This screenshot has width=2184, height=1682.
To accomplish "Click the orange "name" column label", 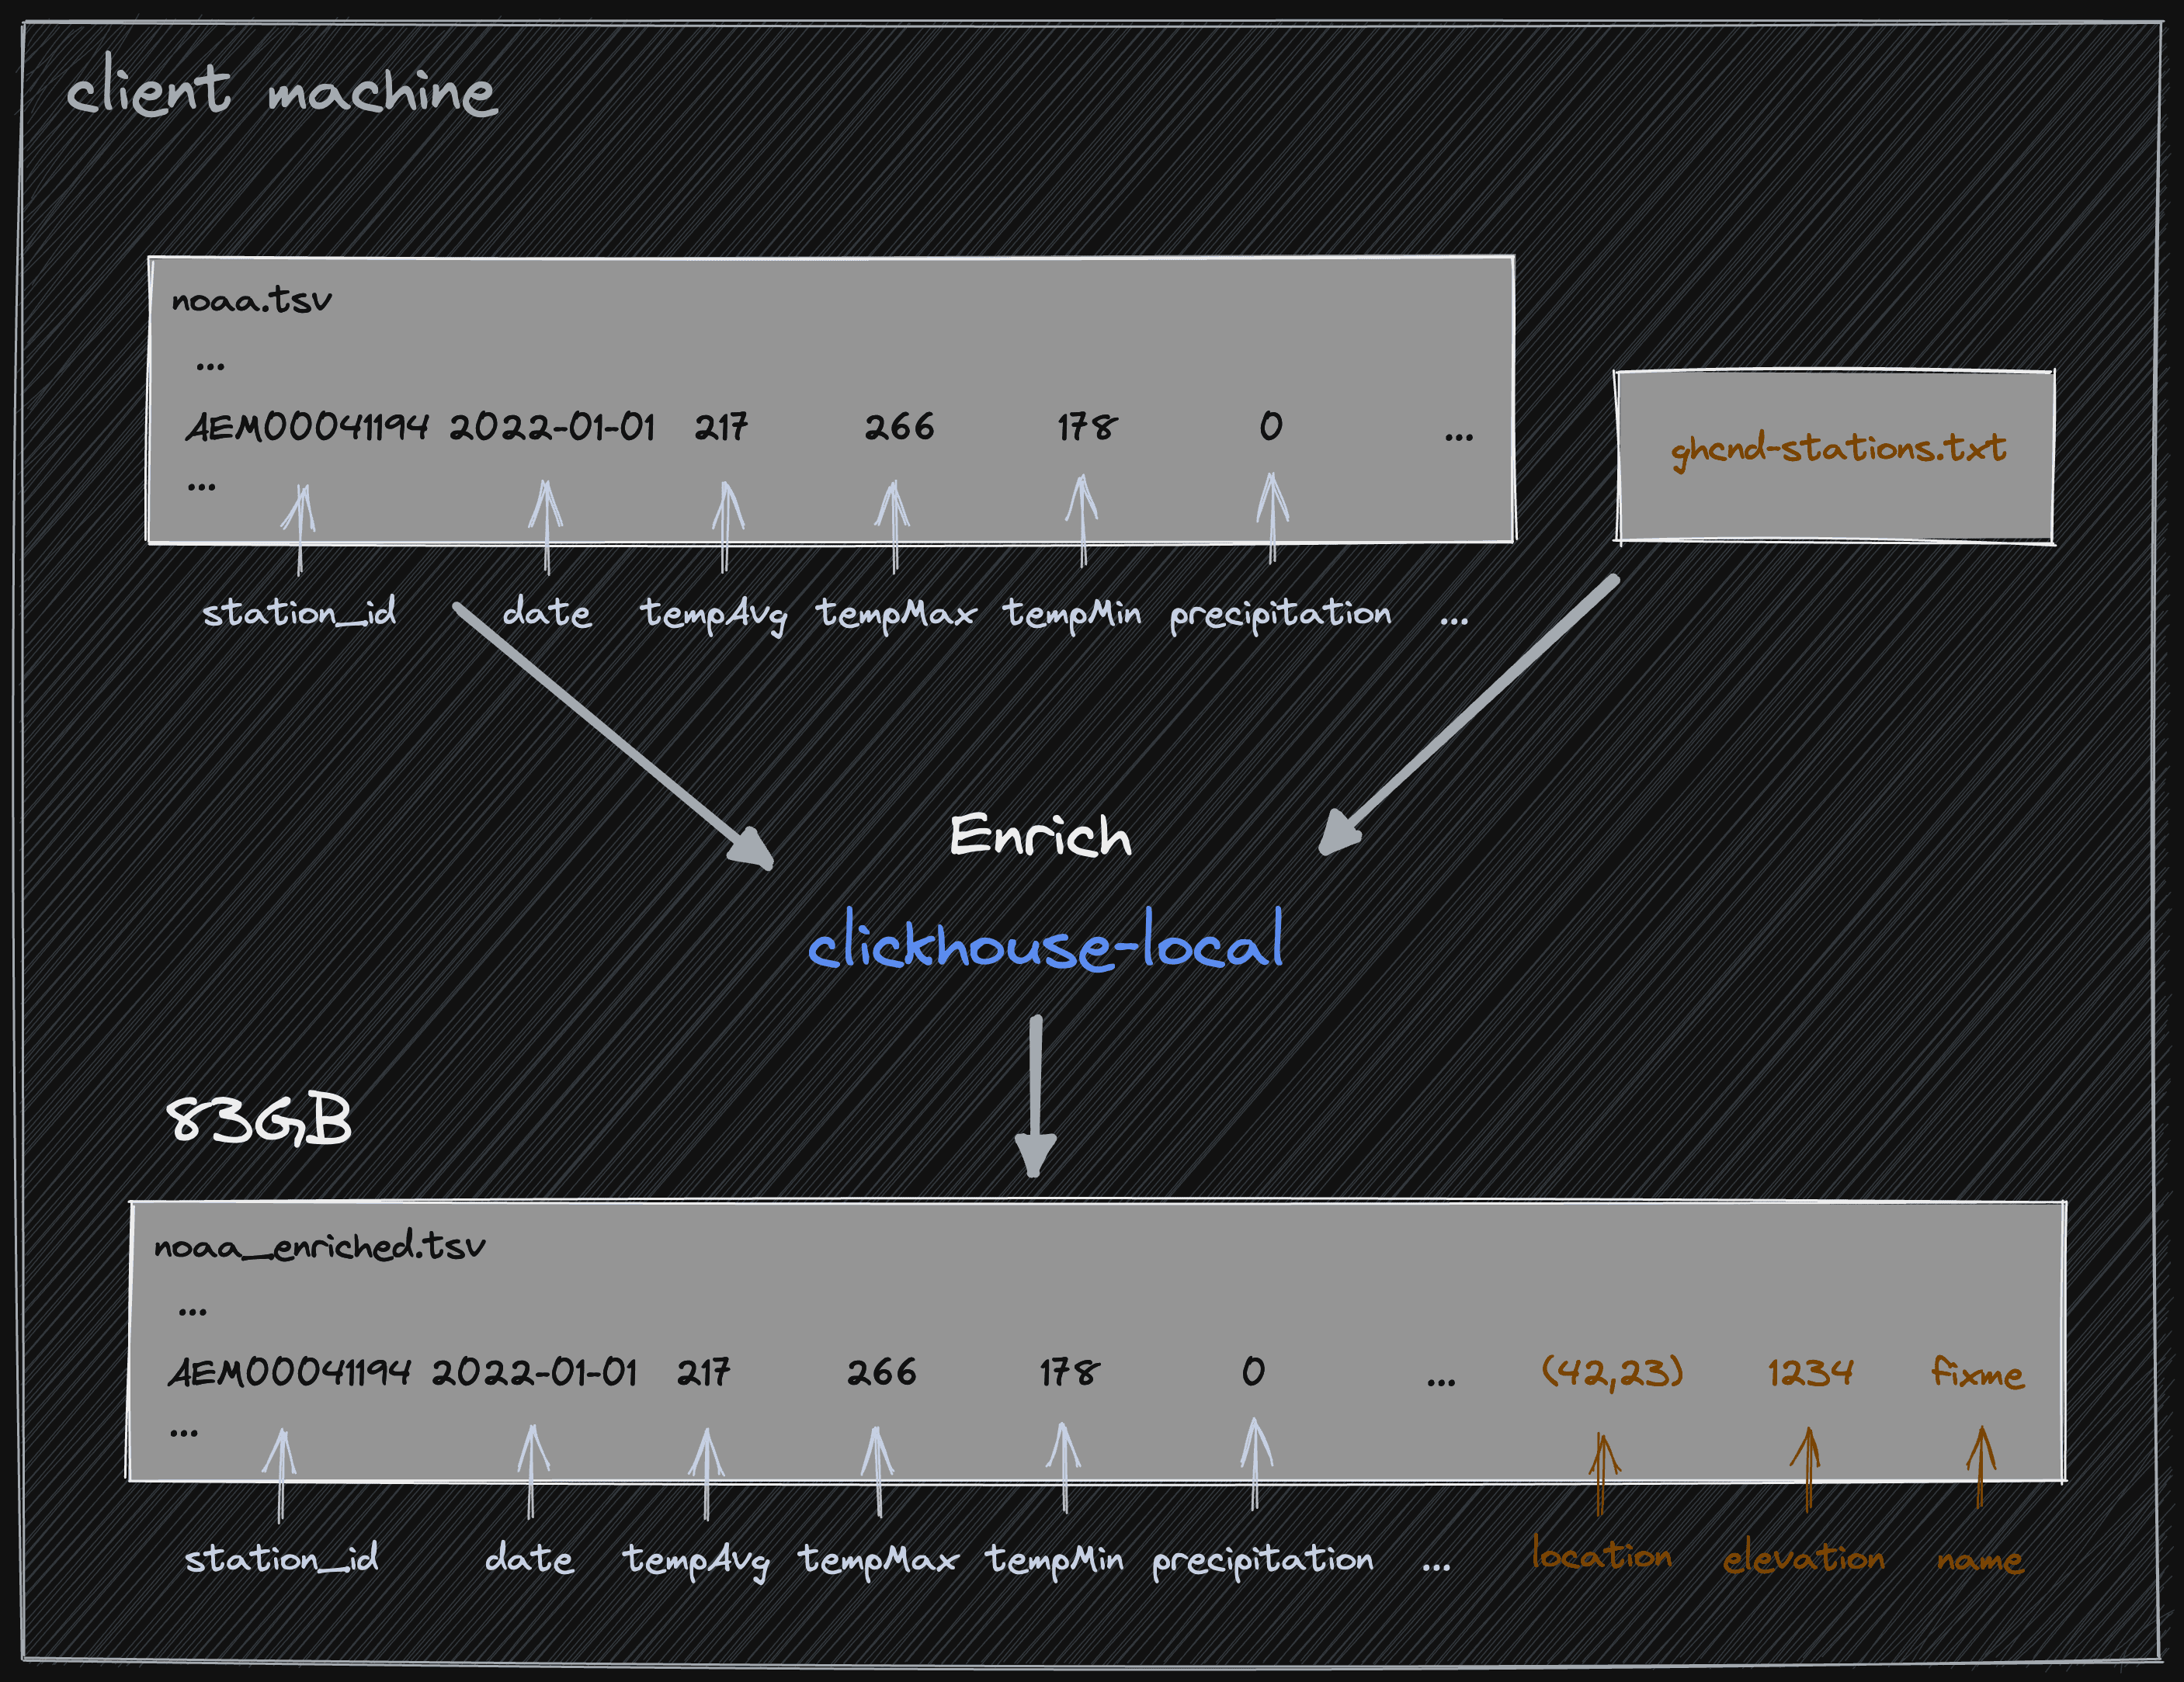I will (1980, 1560).
